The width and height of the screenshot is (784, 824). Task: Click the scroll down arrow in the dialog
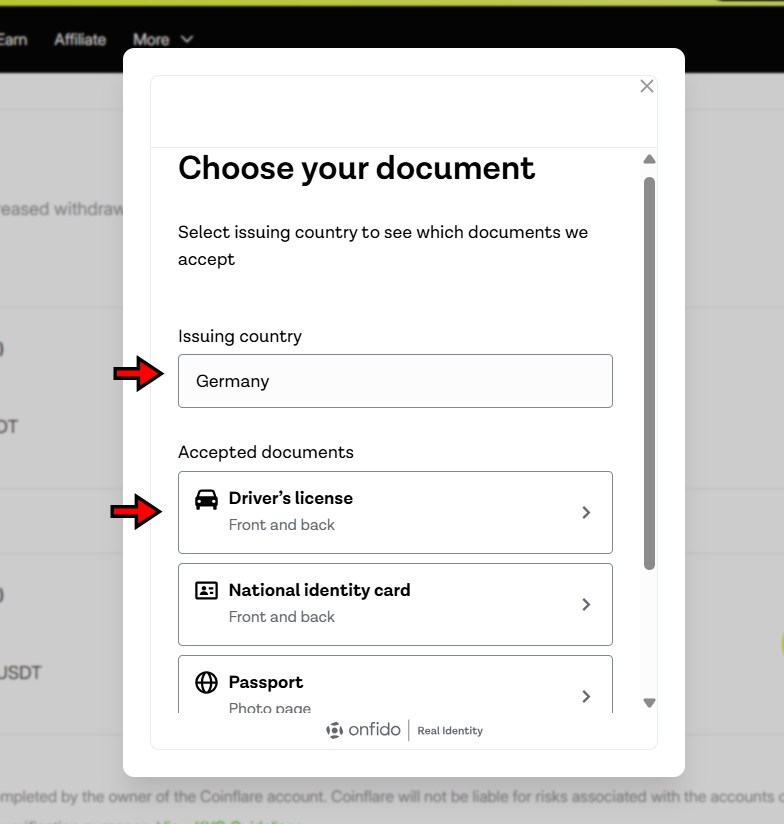pos(649,703)
